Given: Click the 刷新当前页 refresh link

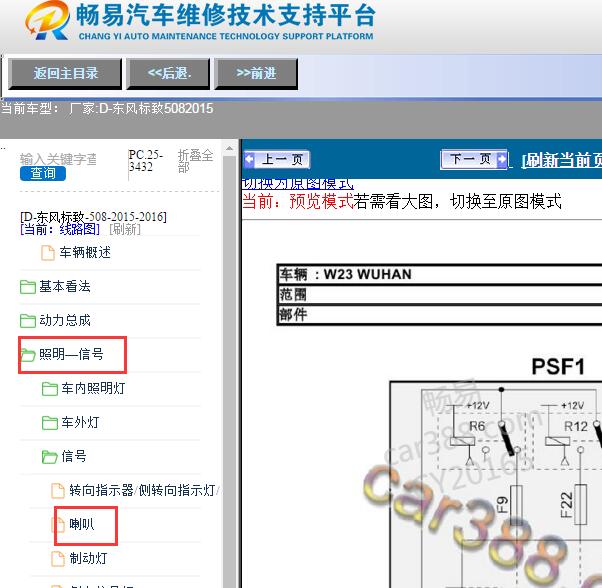Looking at the screenshot, I should (562, 160).
